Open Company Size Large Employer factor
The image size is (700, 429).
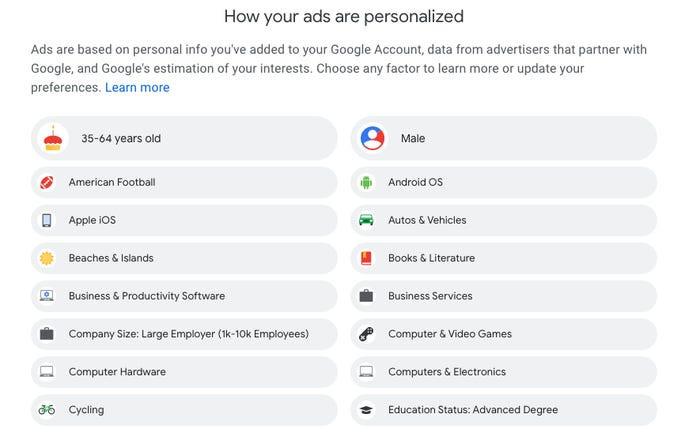[x=184, y=334]
